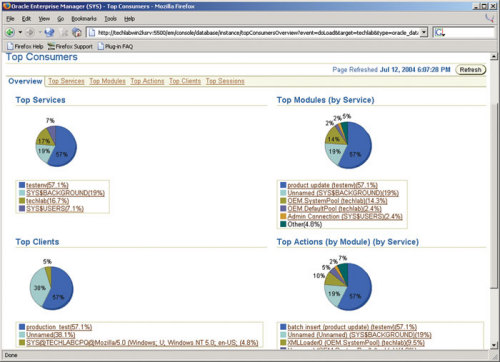Open the Bookmarks menu
The image size is (500, 362).
pos(84,19)
